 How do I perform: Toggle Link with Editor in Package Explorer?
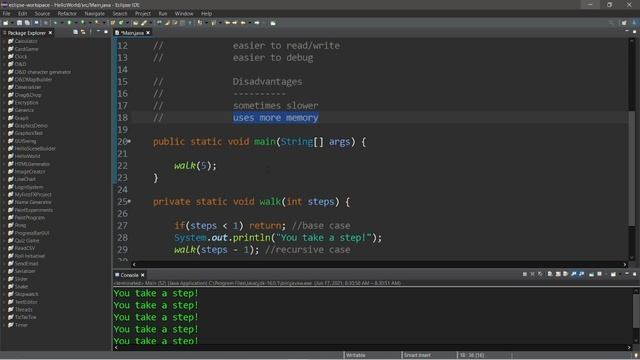[83, 32]
